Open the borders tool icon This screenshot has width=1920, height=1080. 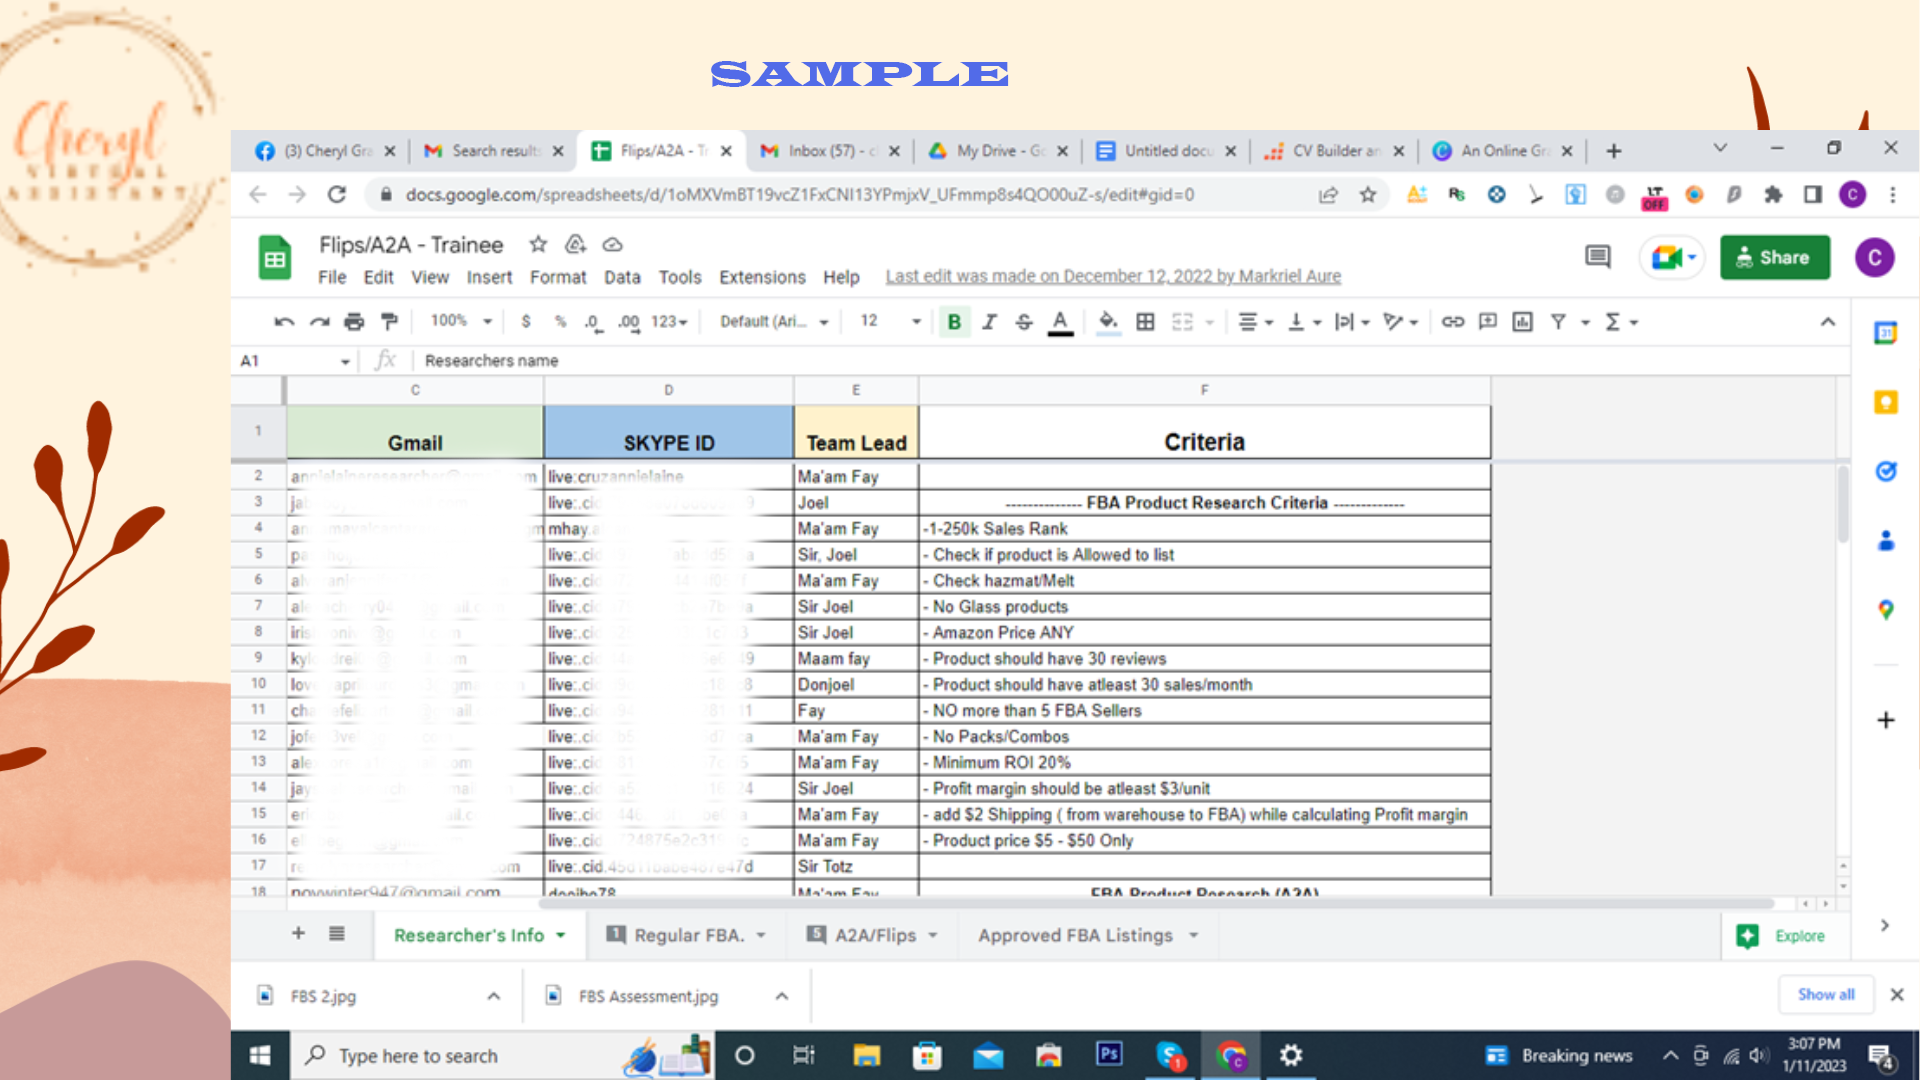pyautogui.click(x=1145, y=321)
